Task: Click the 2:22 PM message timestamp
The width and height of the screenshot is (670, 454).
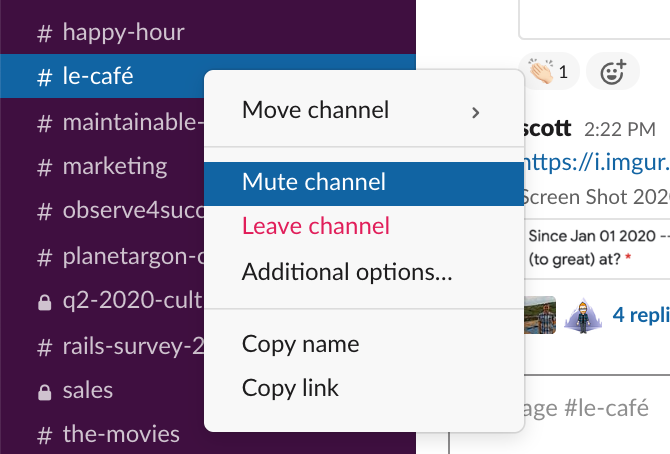Action: [x=620, y=130]
